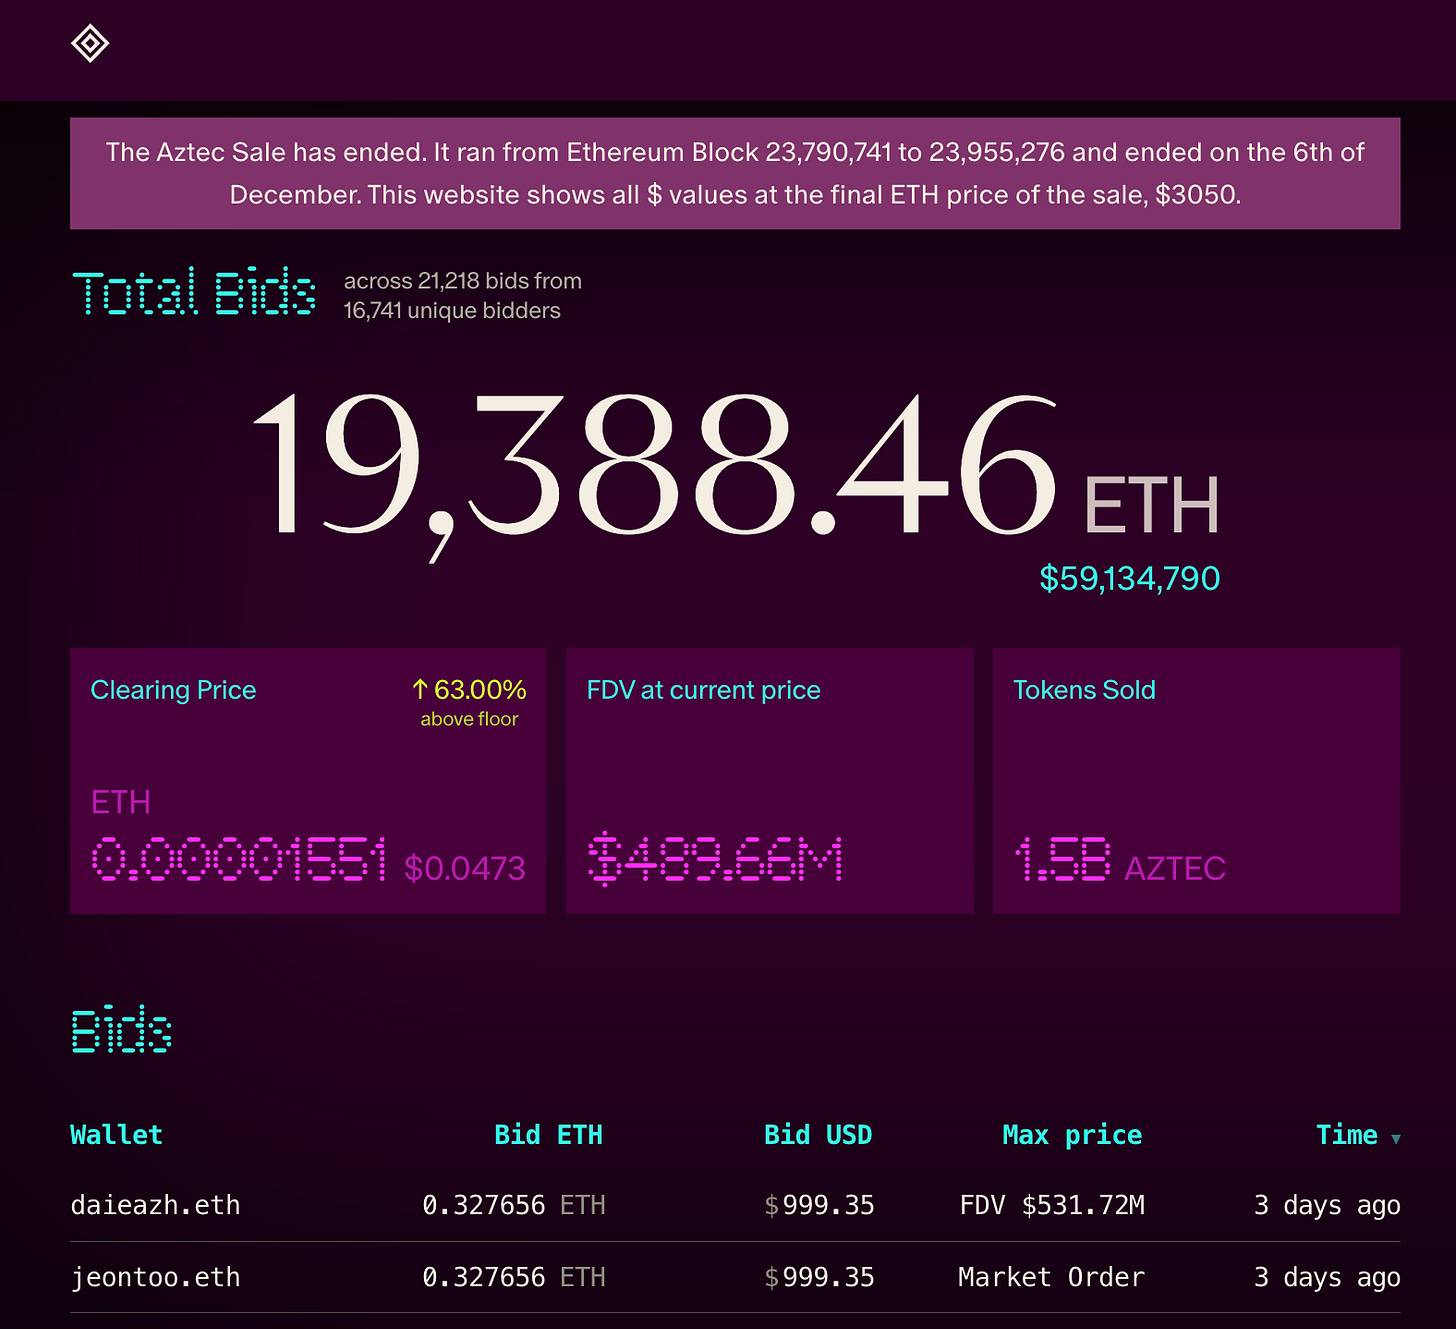Click jeontoo.eth bid amount 0.327656 ETH
Screen dimensions: 1456x1329
pyautogui.click(x=514, y=1277)
